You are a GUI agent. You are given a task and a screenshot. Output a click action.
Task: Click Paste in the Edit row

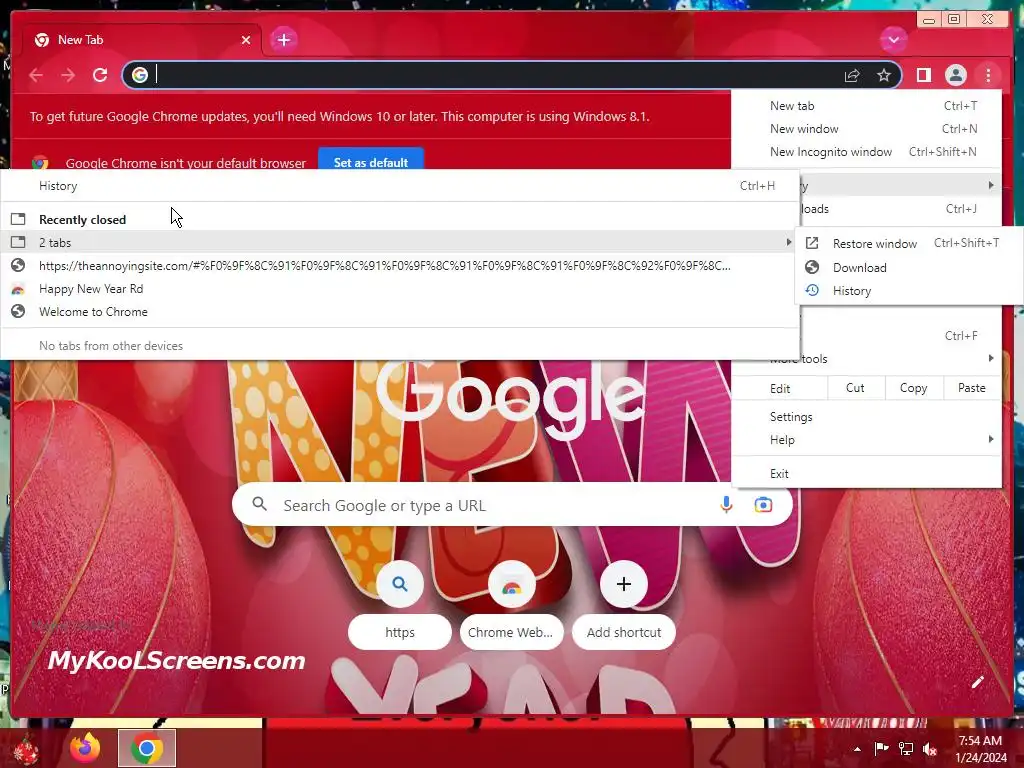tap(971, 388)
